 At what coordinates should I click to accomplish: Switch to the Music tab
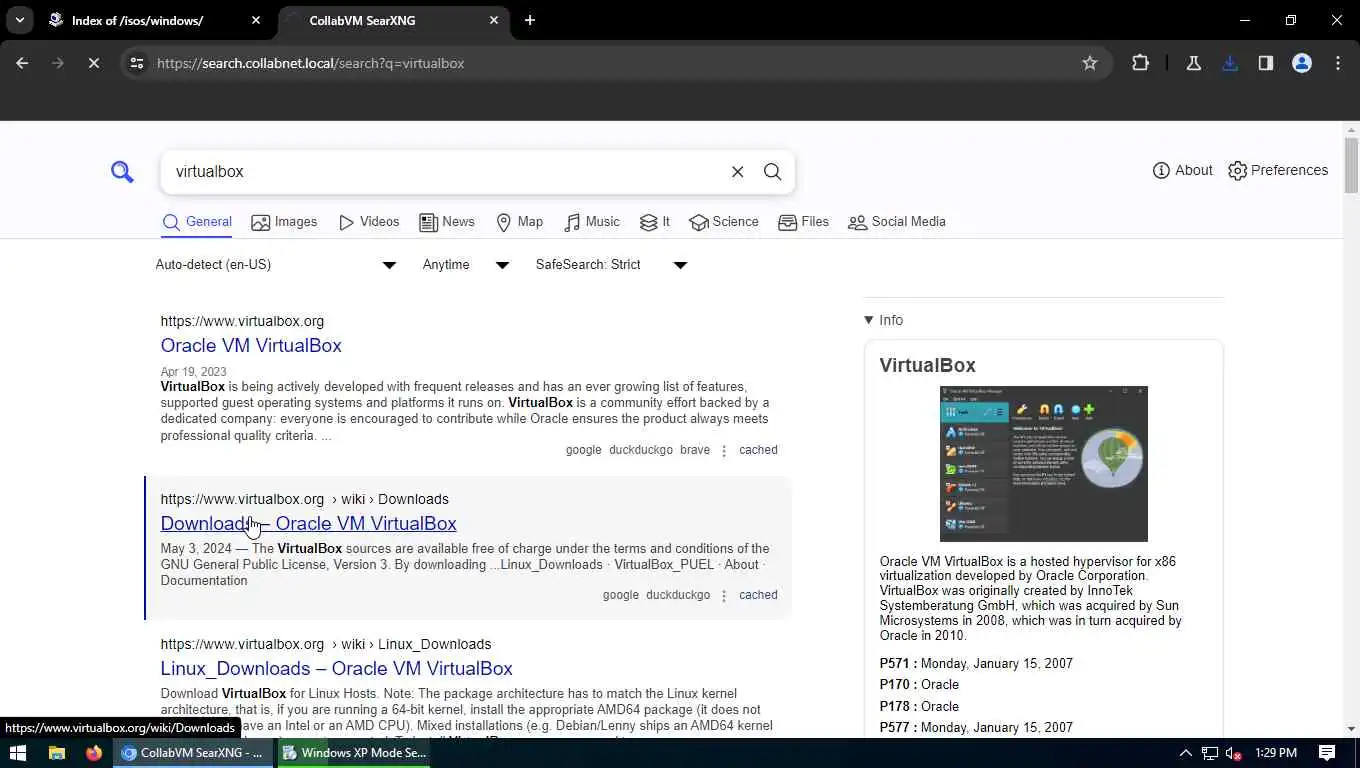coord(591,222)
